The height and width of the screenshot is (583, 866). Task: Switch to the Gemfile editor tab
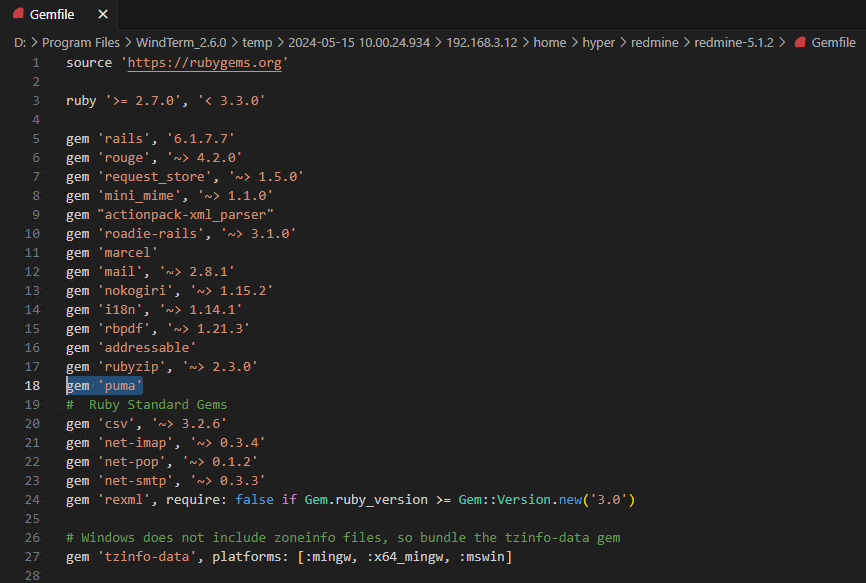pyautogui.click(x=52, y=14)
